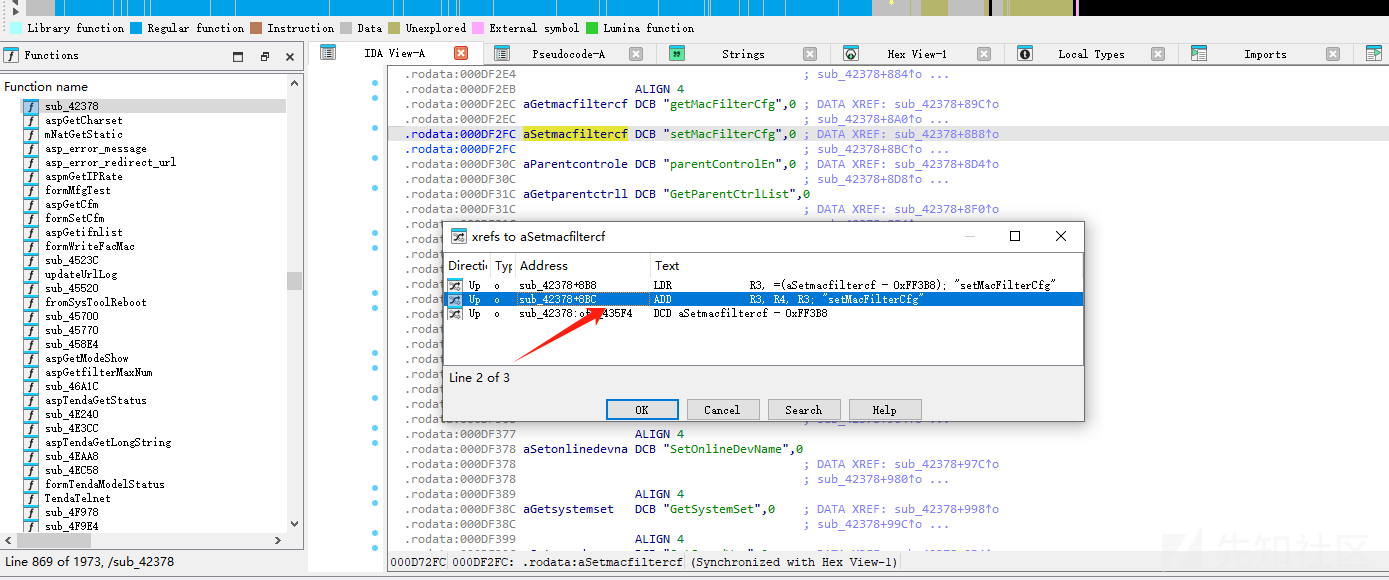Select aspGetModeShow in the function list
Viewport: 1389px width, 580px height.
[x=87, y=358]
